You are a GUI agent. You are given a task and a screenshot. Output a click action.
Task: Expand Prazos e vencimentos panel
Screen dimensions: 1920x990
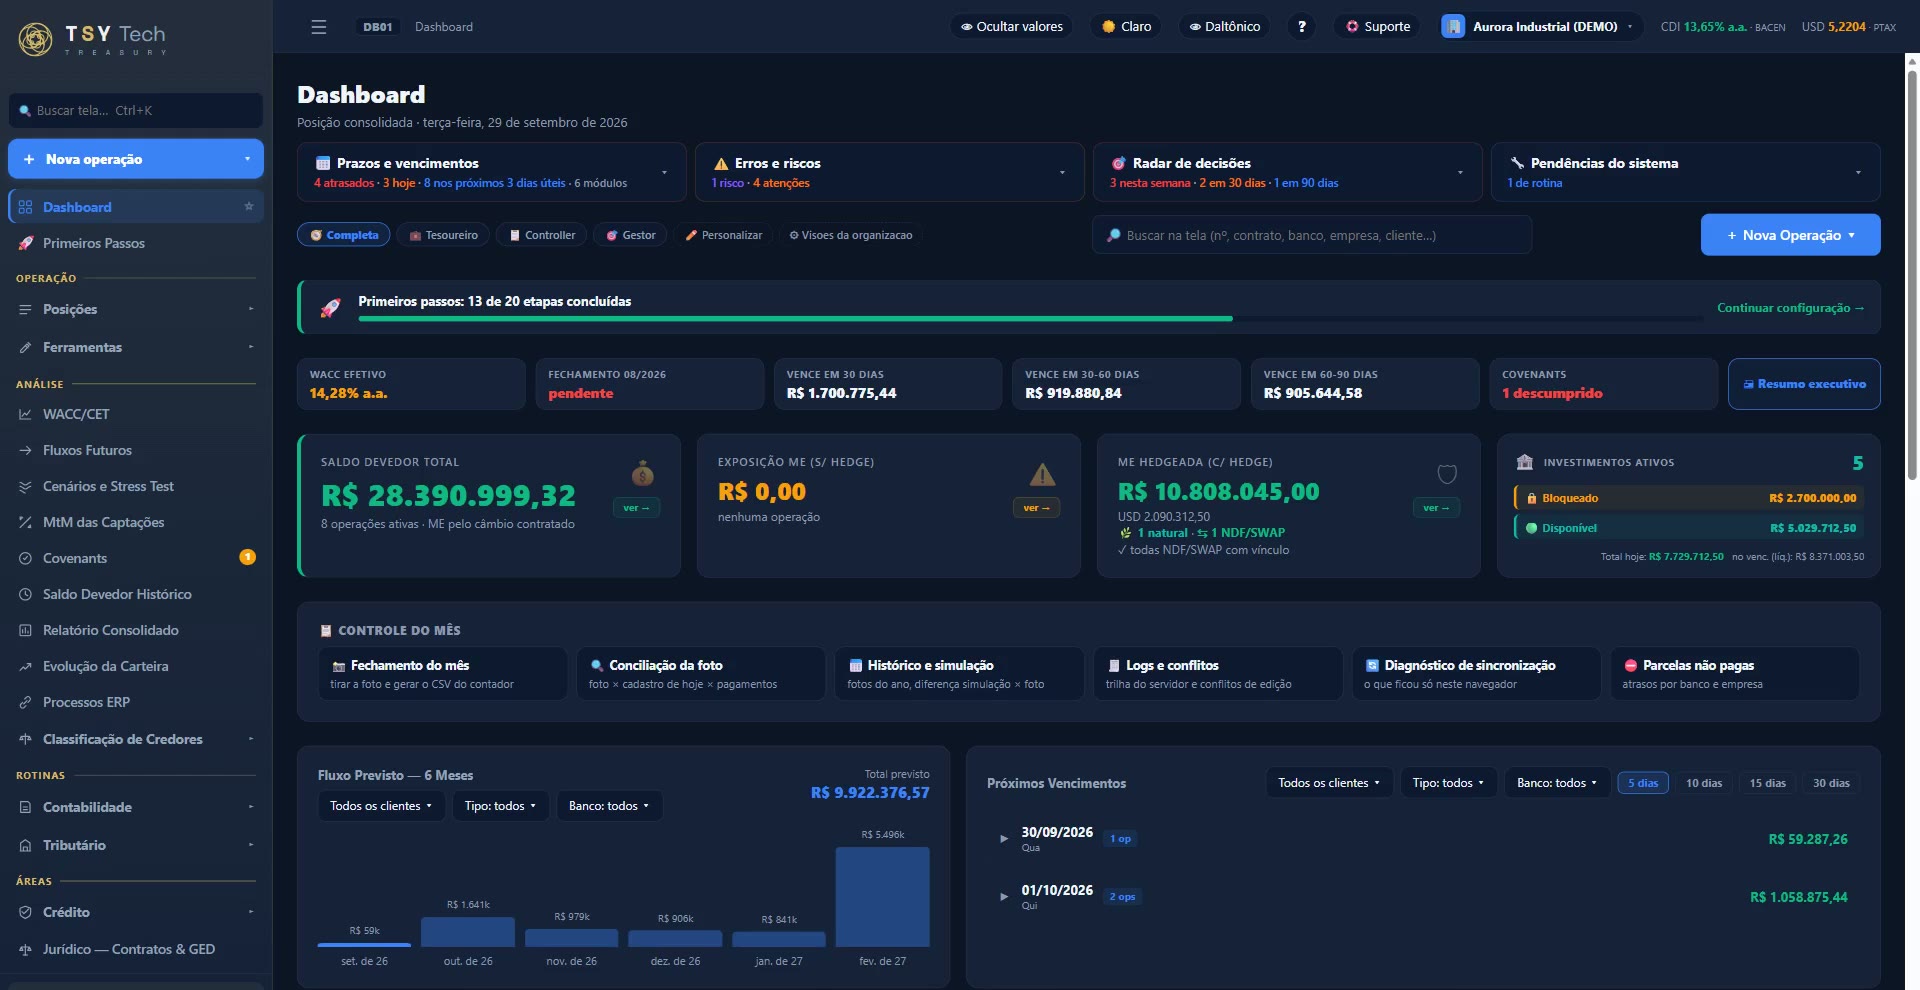point(491,172)
